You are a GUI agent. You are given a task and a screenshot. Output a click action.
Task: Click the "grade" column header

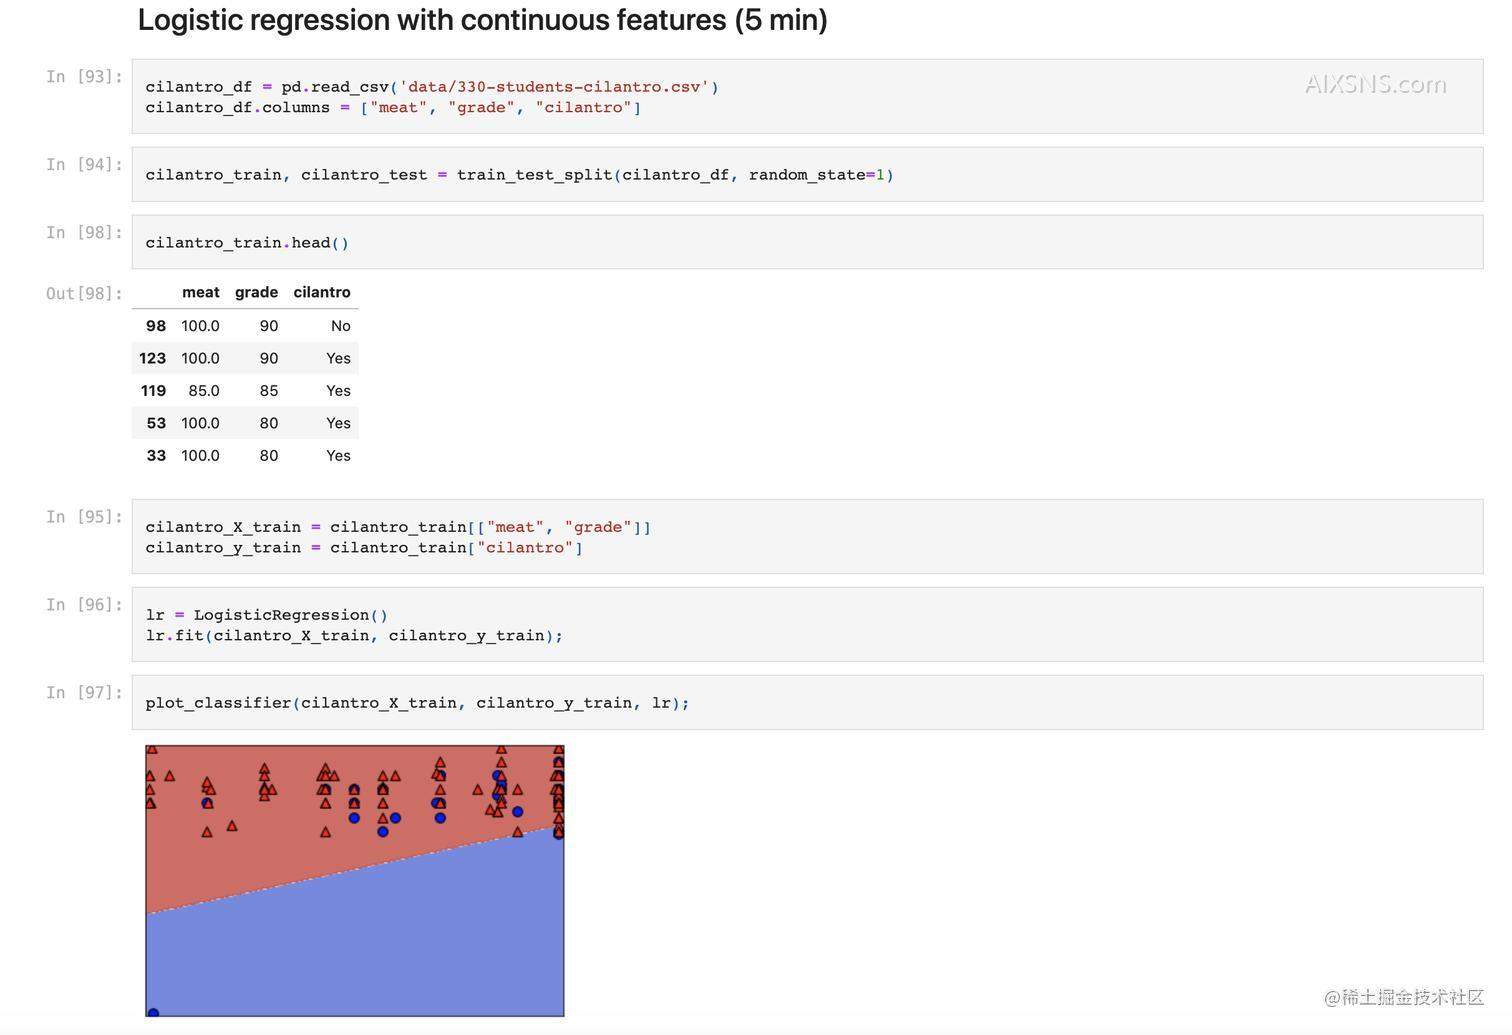(x=256, y=293)
